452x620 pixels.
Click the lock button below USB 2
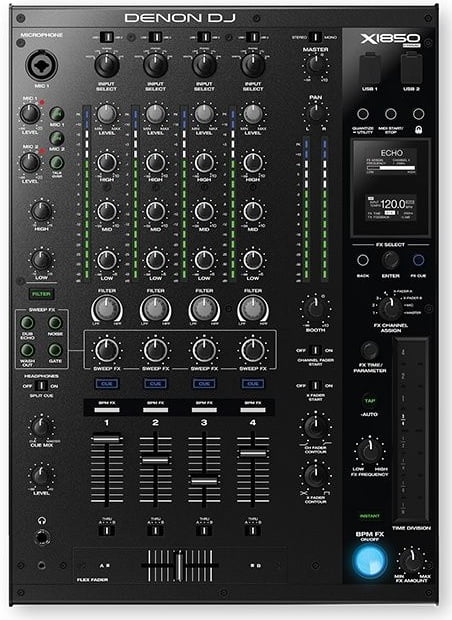tap(418, 114)
